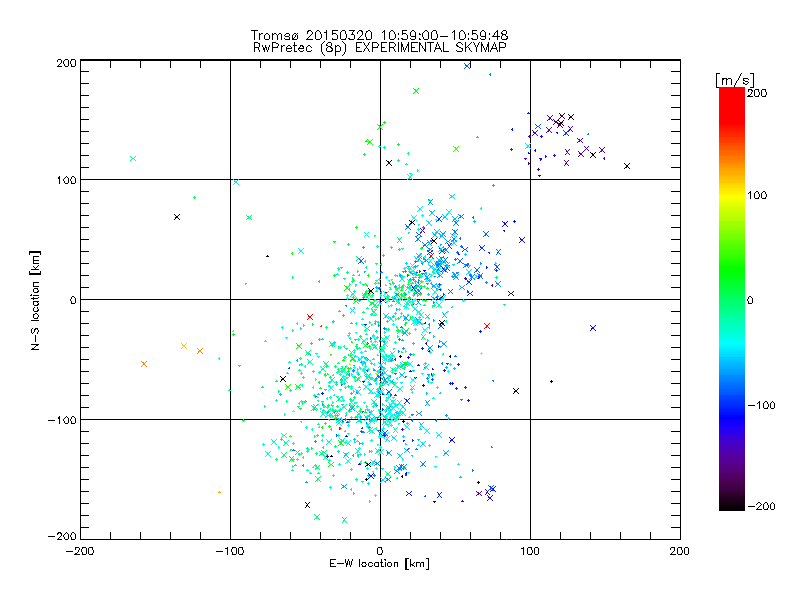Click the subtitle 'RwPretec (8p) EXPERIMENTAL SKYMAP'
The height and width of the screenshot is (600, 800).
380,47
